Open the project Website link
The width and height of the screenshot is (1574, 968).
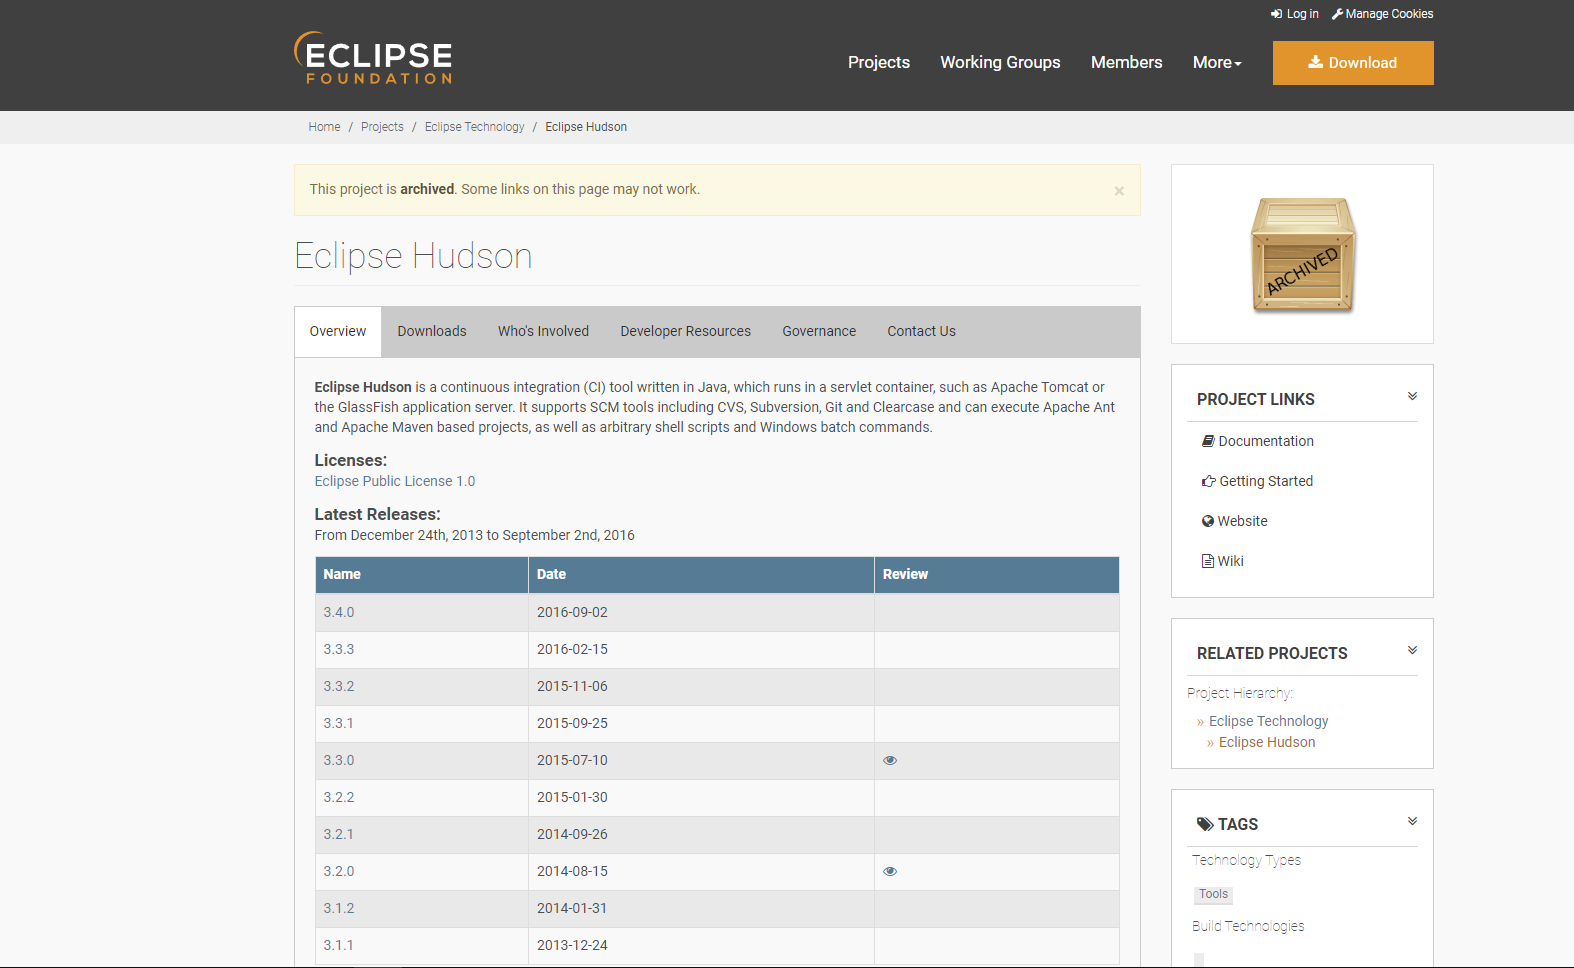[1235, 521]
